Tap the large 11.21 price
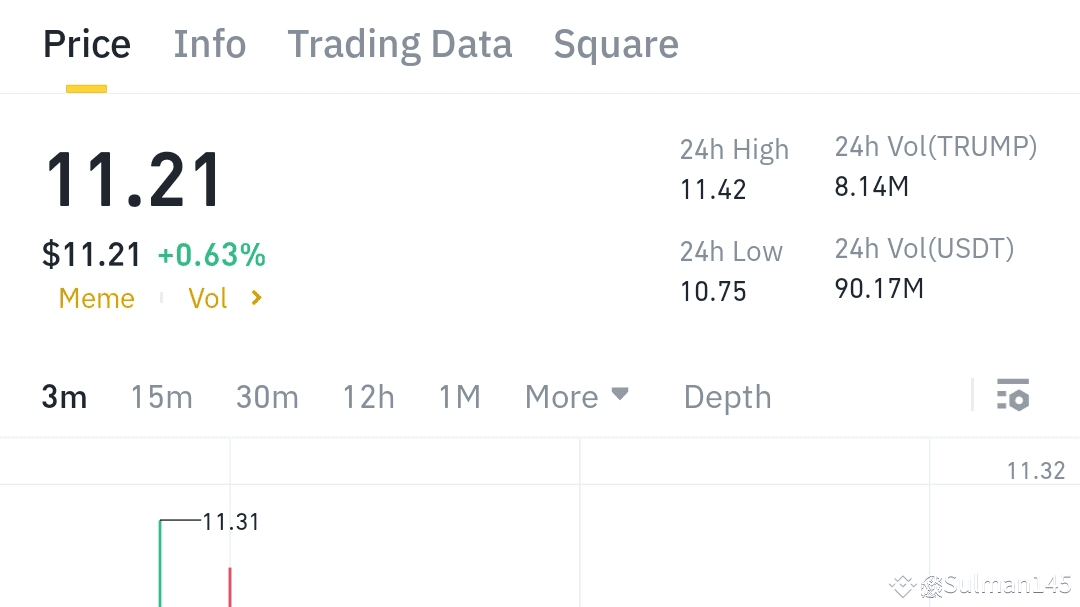 134,180
